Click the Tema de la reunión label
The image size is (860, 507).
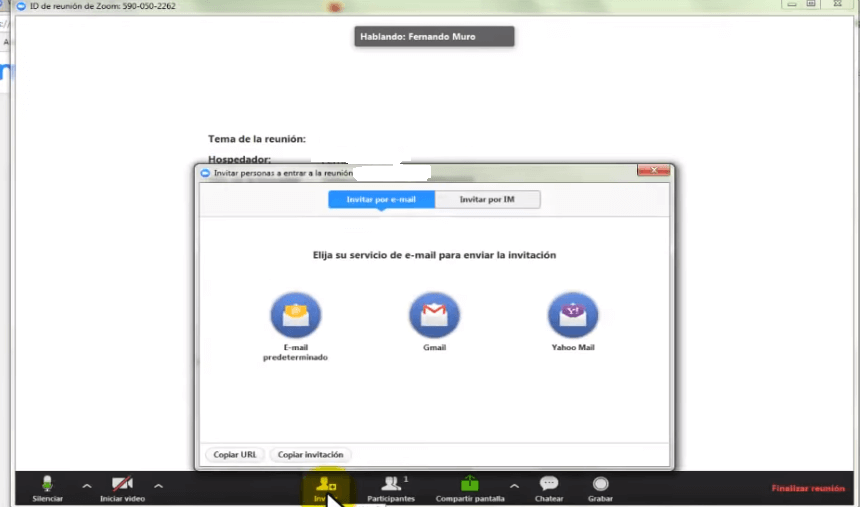click(257, 139)
